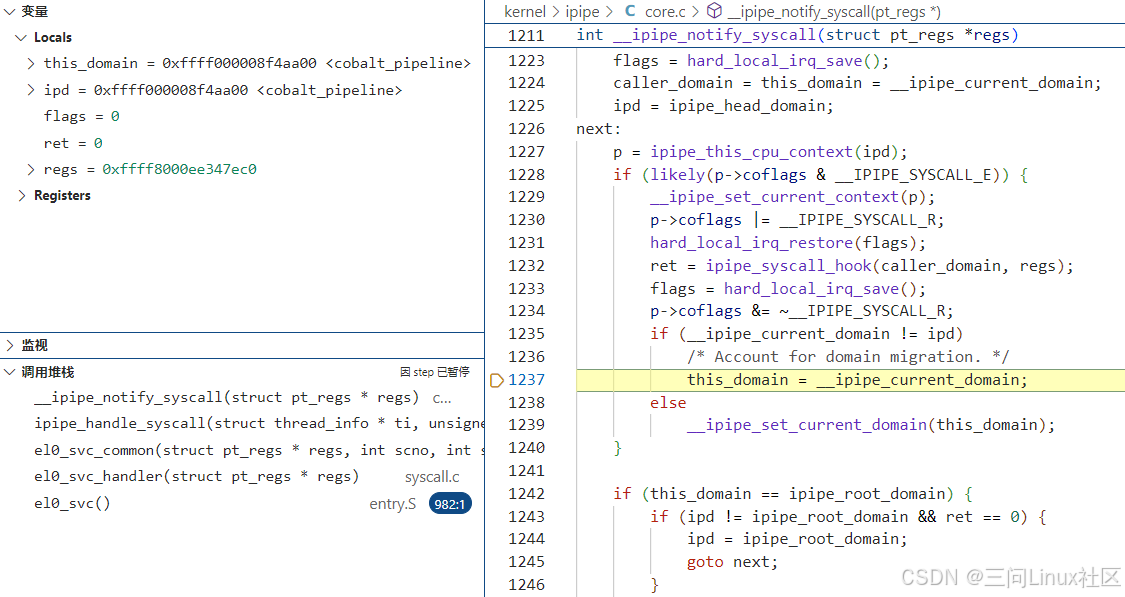The image size is (1125, 597).
Task: Expand the regs variable
Action: [30, 169]
